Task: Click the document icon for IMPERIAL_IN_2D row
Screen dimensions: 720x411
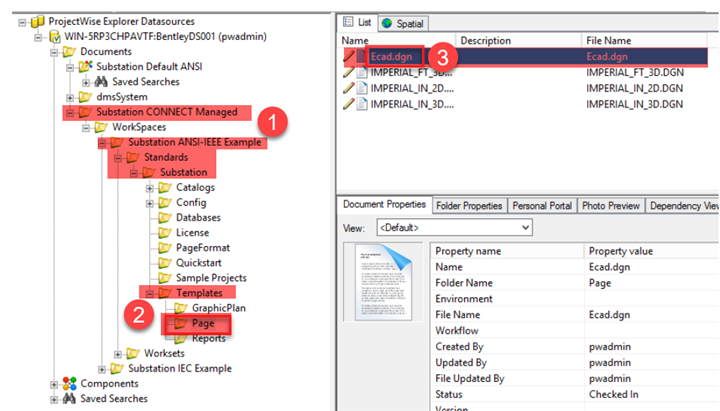Action: 362,88
